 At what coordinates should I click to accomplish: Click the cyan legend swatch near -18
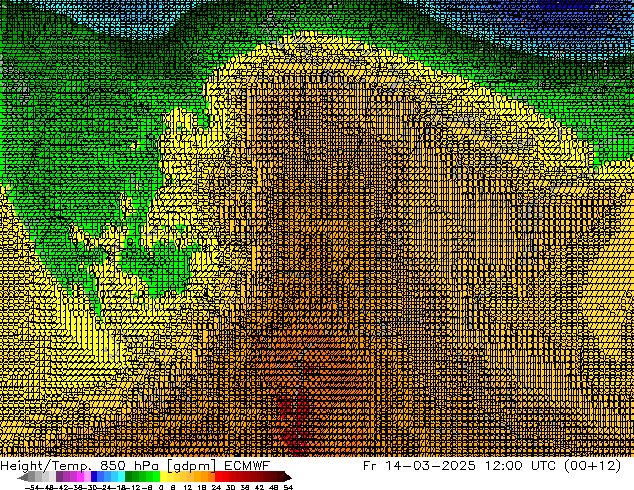[122, 476]
